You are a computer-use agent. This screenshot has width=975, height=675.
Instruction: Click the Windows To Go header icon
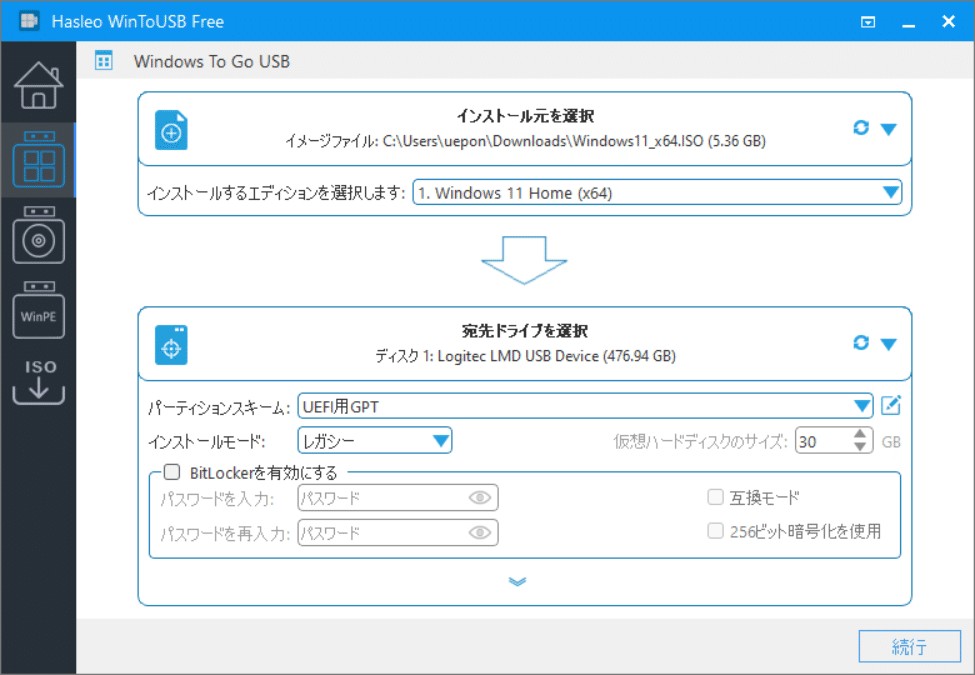pyautogui.click(x=104, y=61)
